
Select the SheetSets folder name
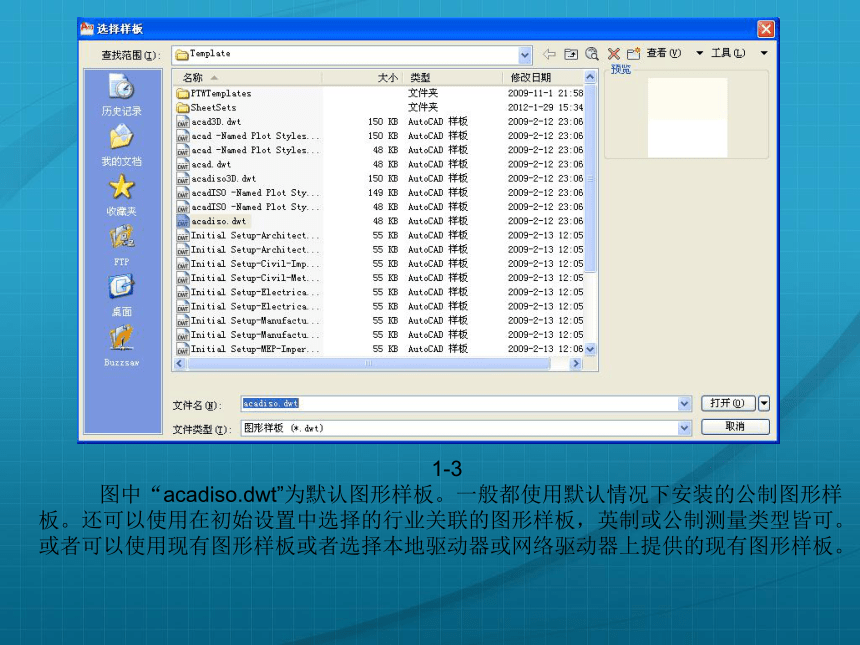coord(213,108)
